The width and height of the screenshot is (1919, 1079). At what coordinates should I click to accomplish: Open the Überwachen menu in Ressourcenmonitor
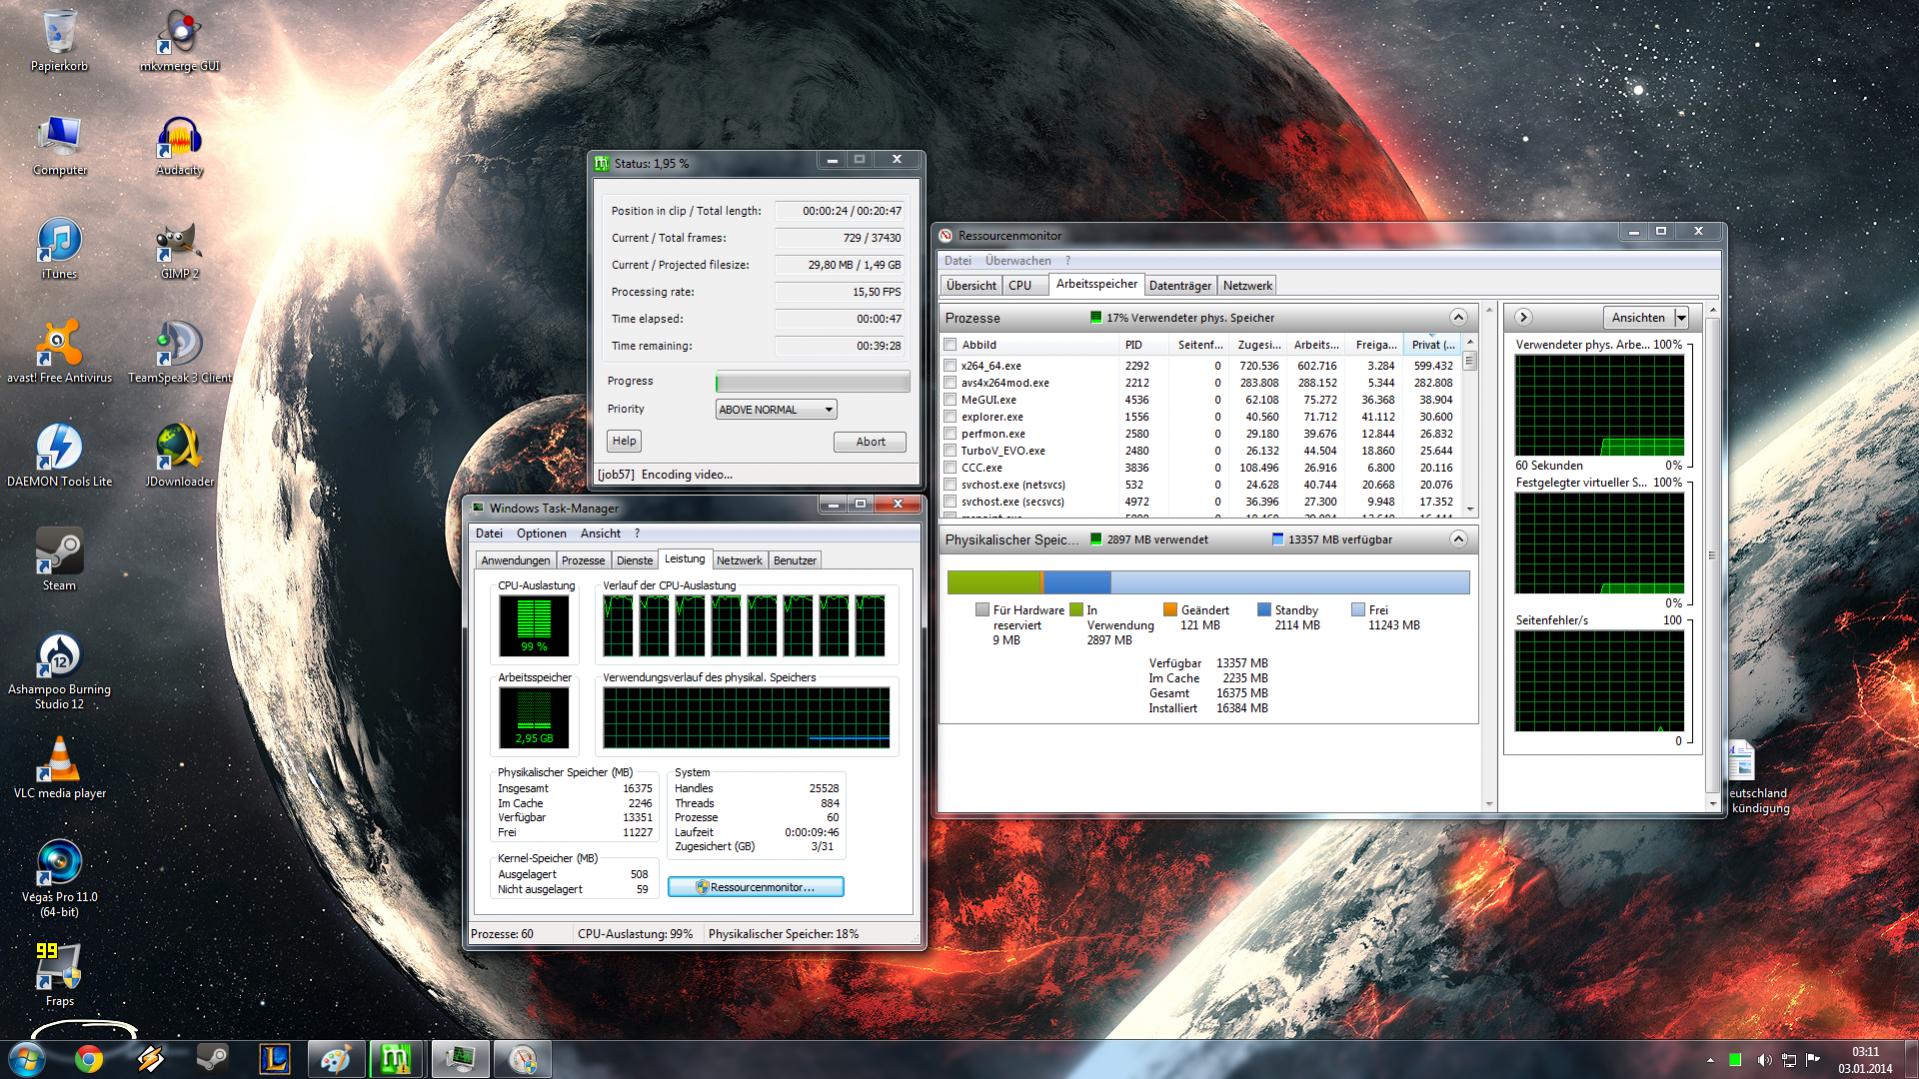(x=1018, y=261)
